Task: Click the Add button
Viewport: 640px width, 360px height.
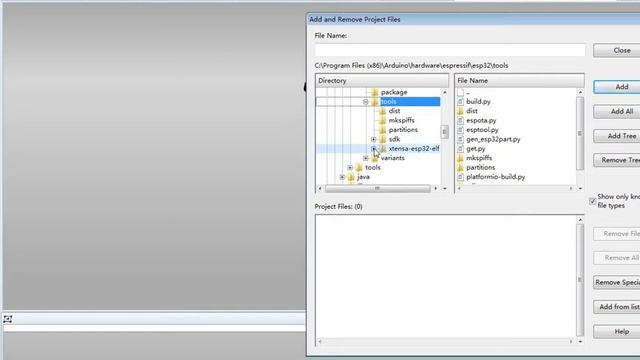Action: (x=617, y=87)
